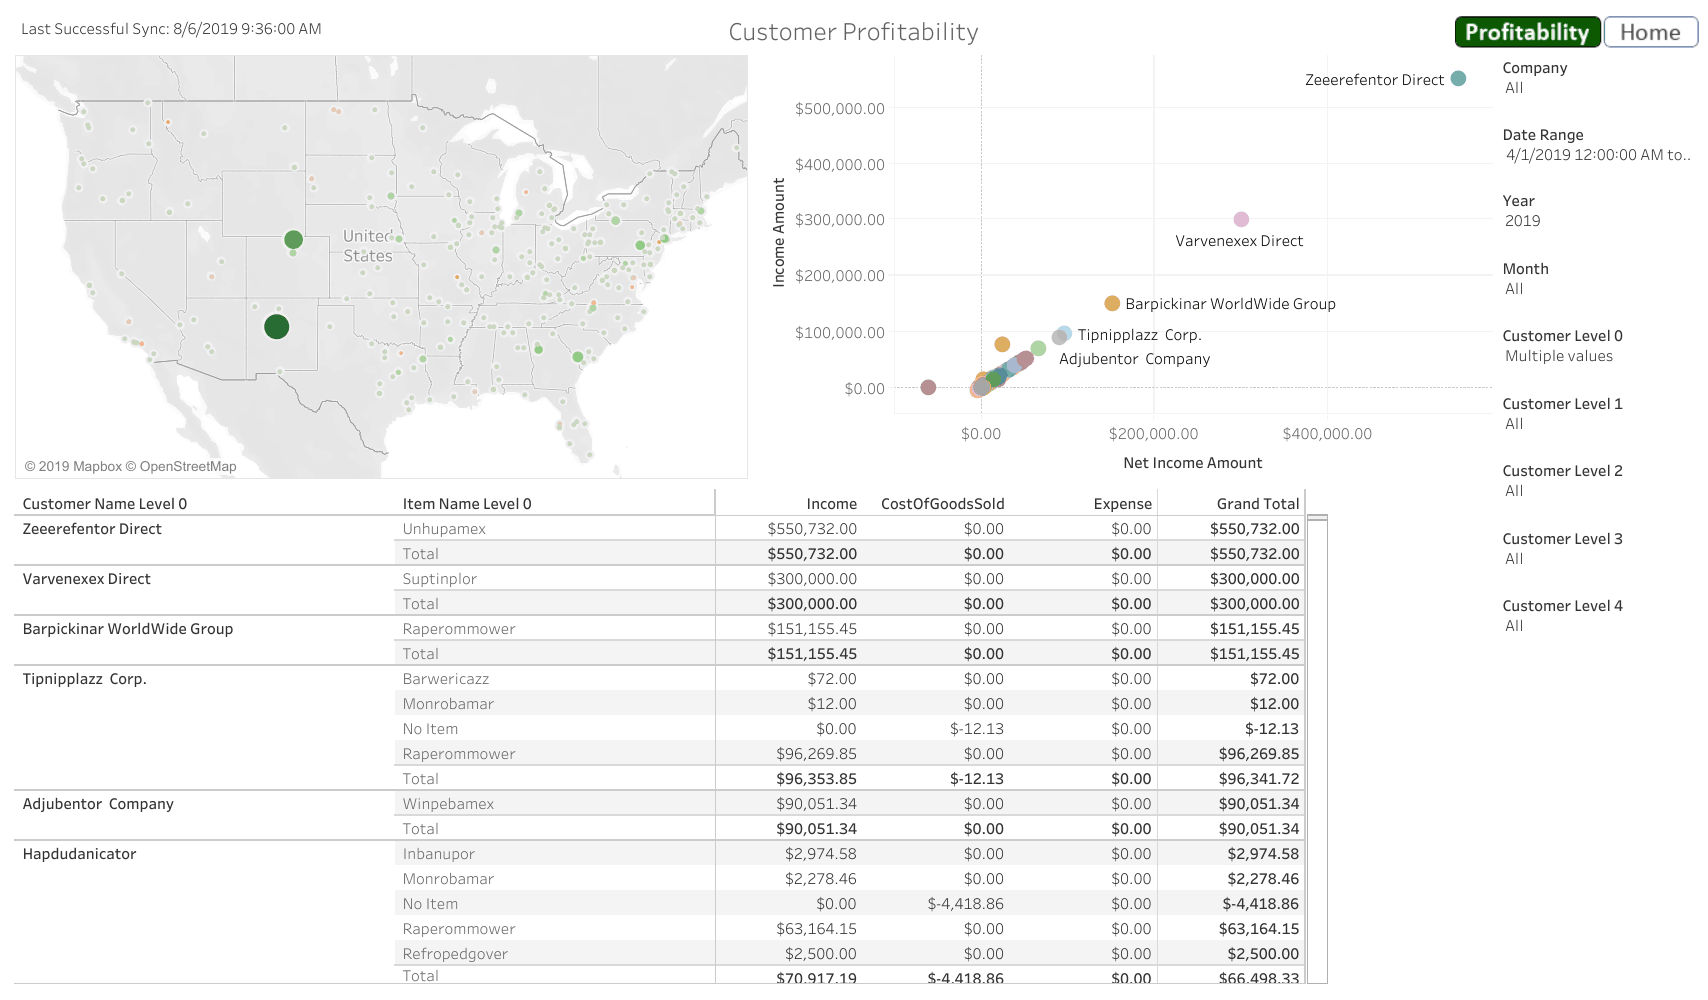Select the Hapdudanicator customer row label

click(x=79, y=854)
